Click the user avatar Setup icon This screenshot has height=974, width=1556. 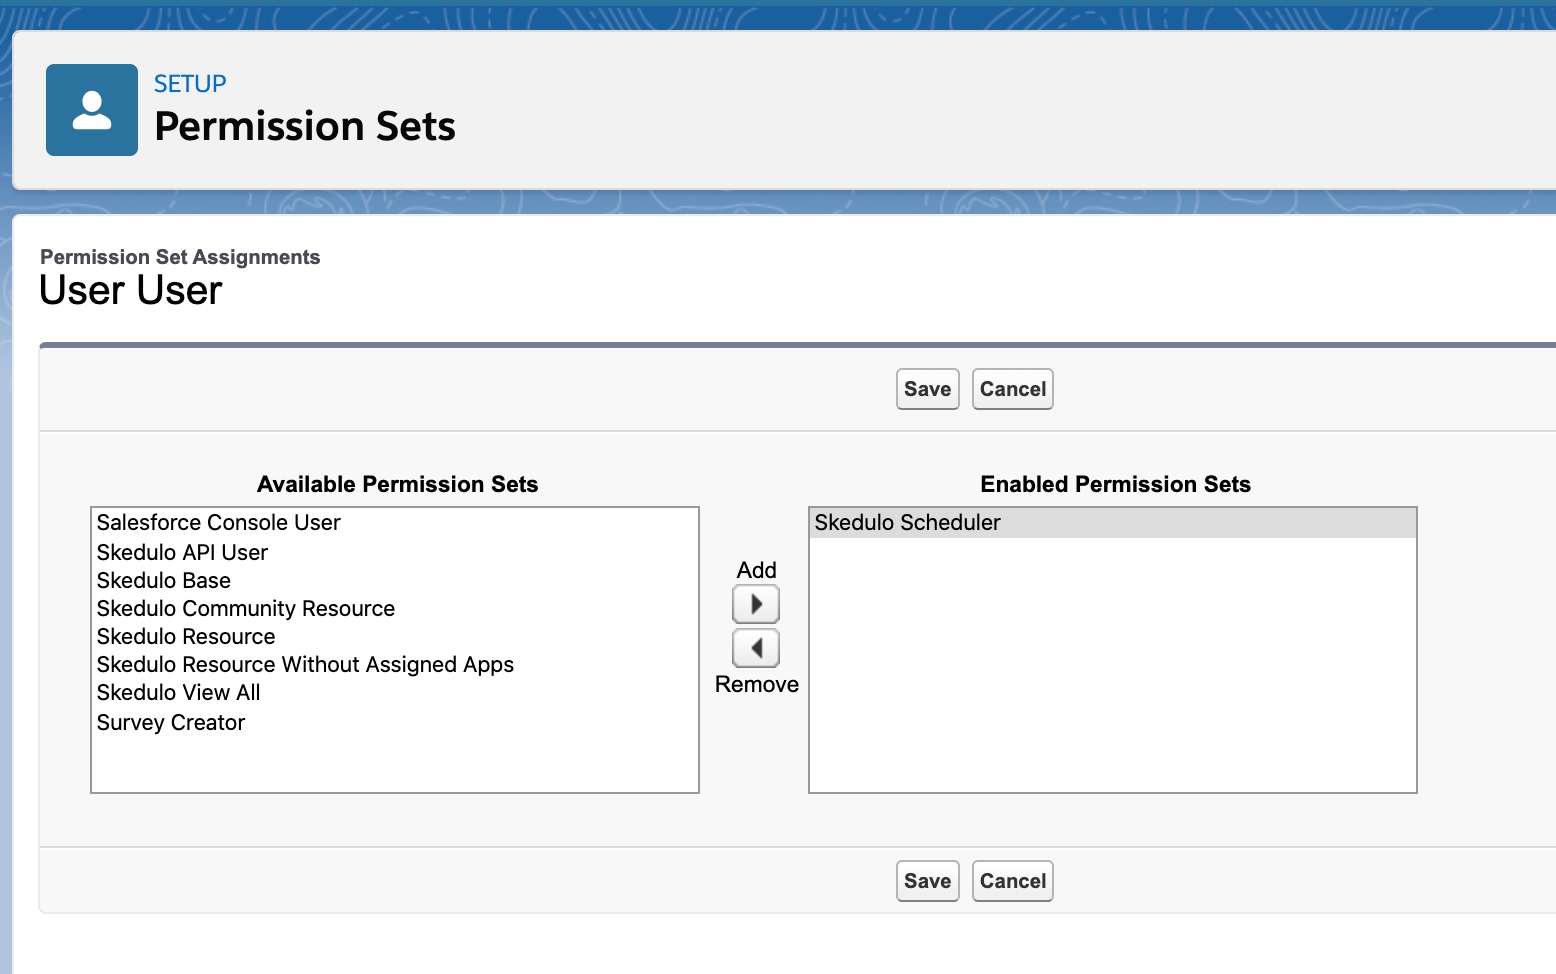point(91,110)
